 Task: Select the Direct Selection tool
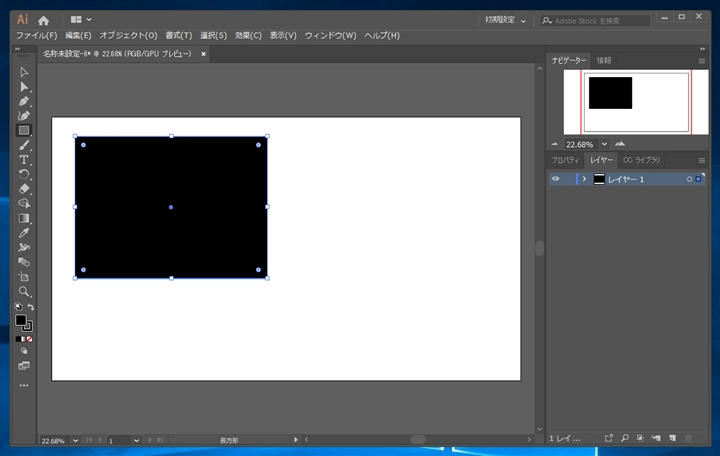click(x=24, y=87)
